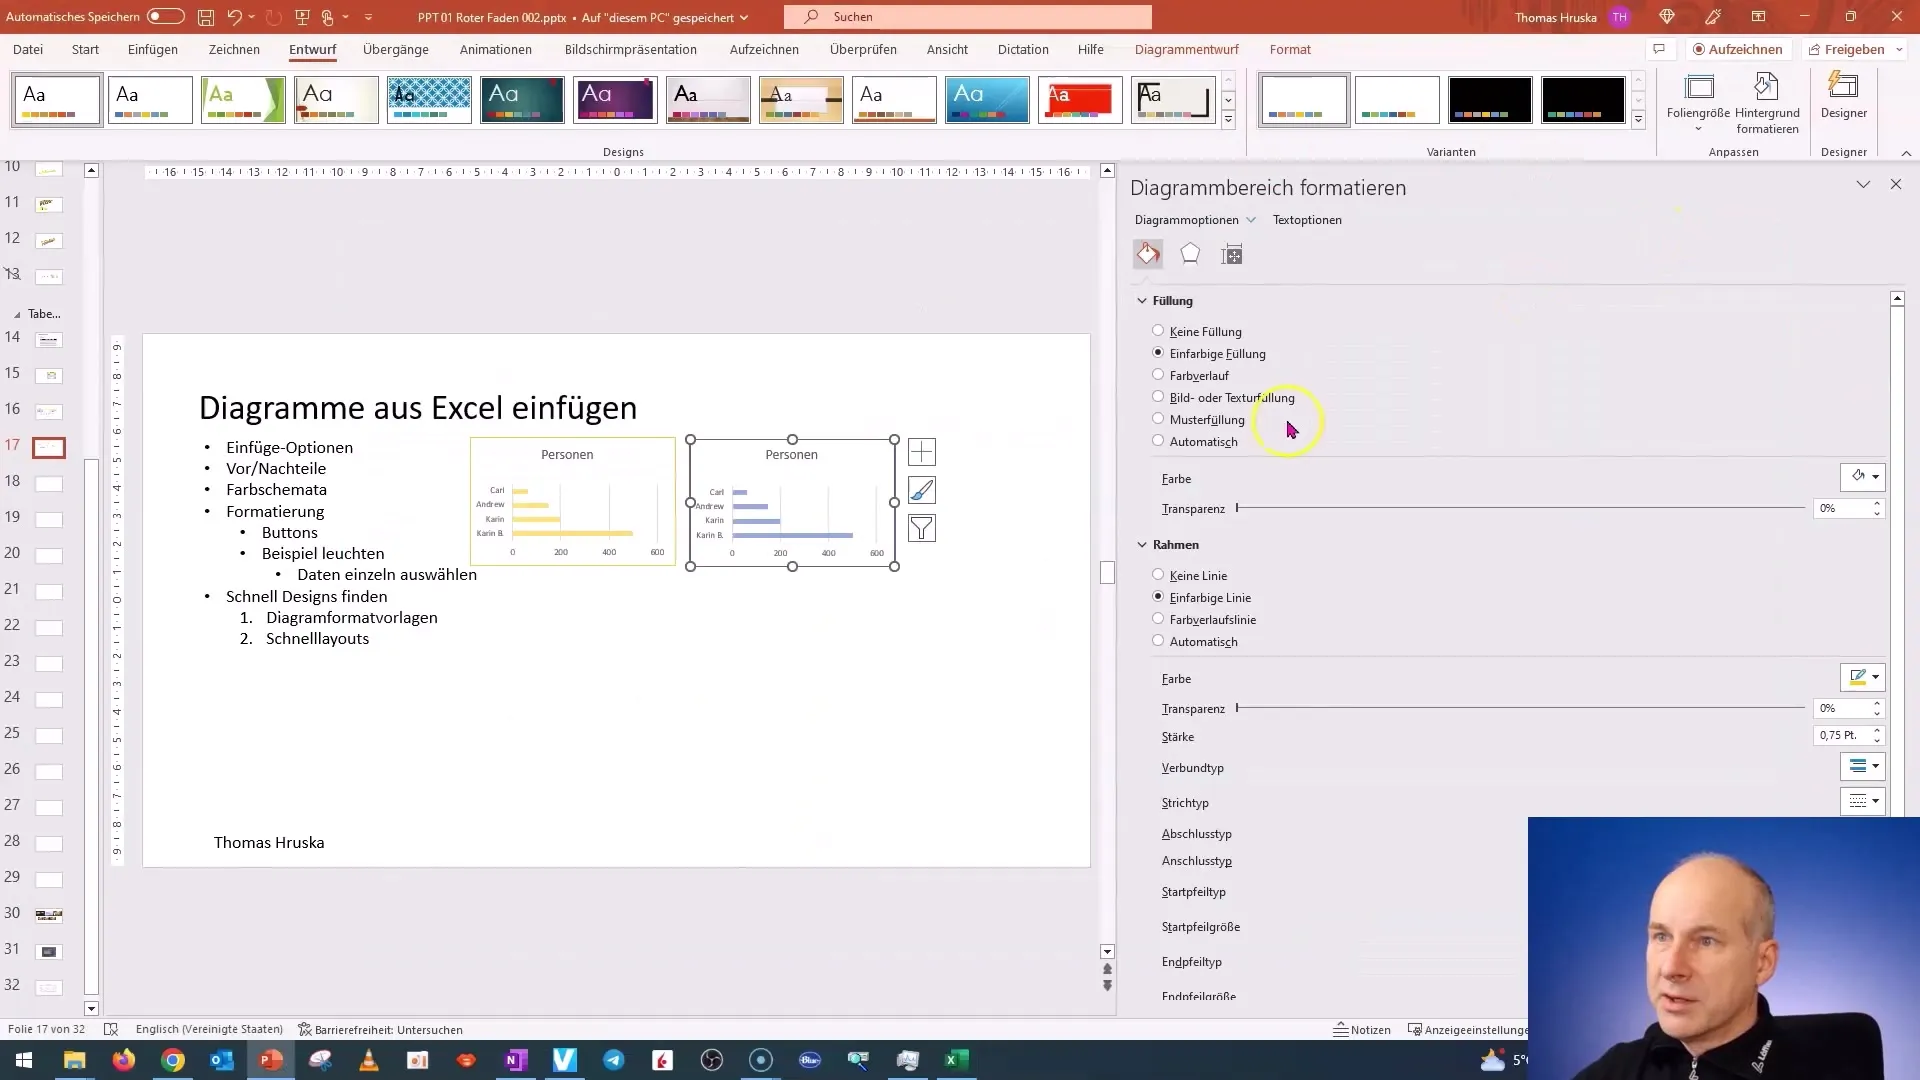Open Format ribbon tab
The image size is (1920, 1080).
coord(1292,49)
